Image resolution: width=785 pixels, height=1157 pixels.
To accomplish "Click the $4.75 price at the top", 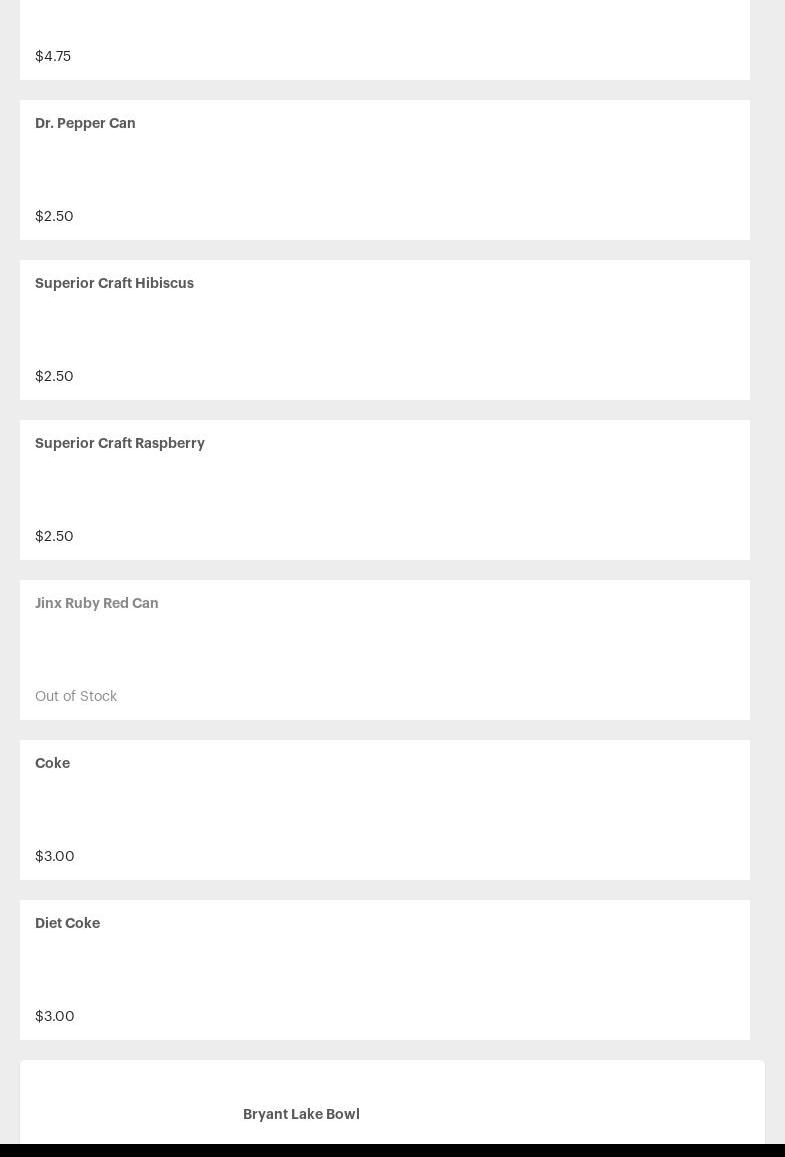I will (53, 56).
